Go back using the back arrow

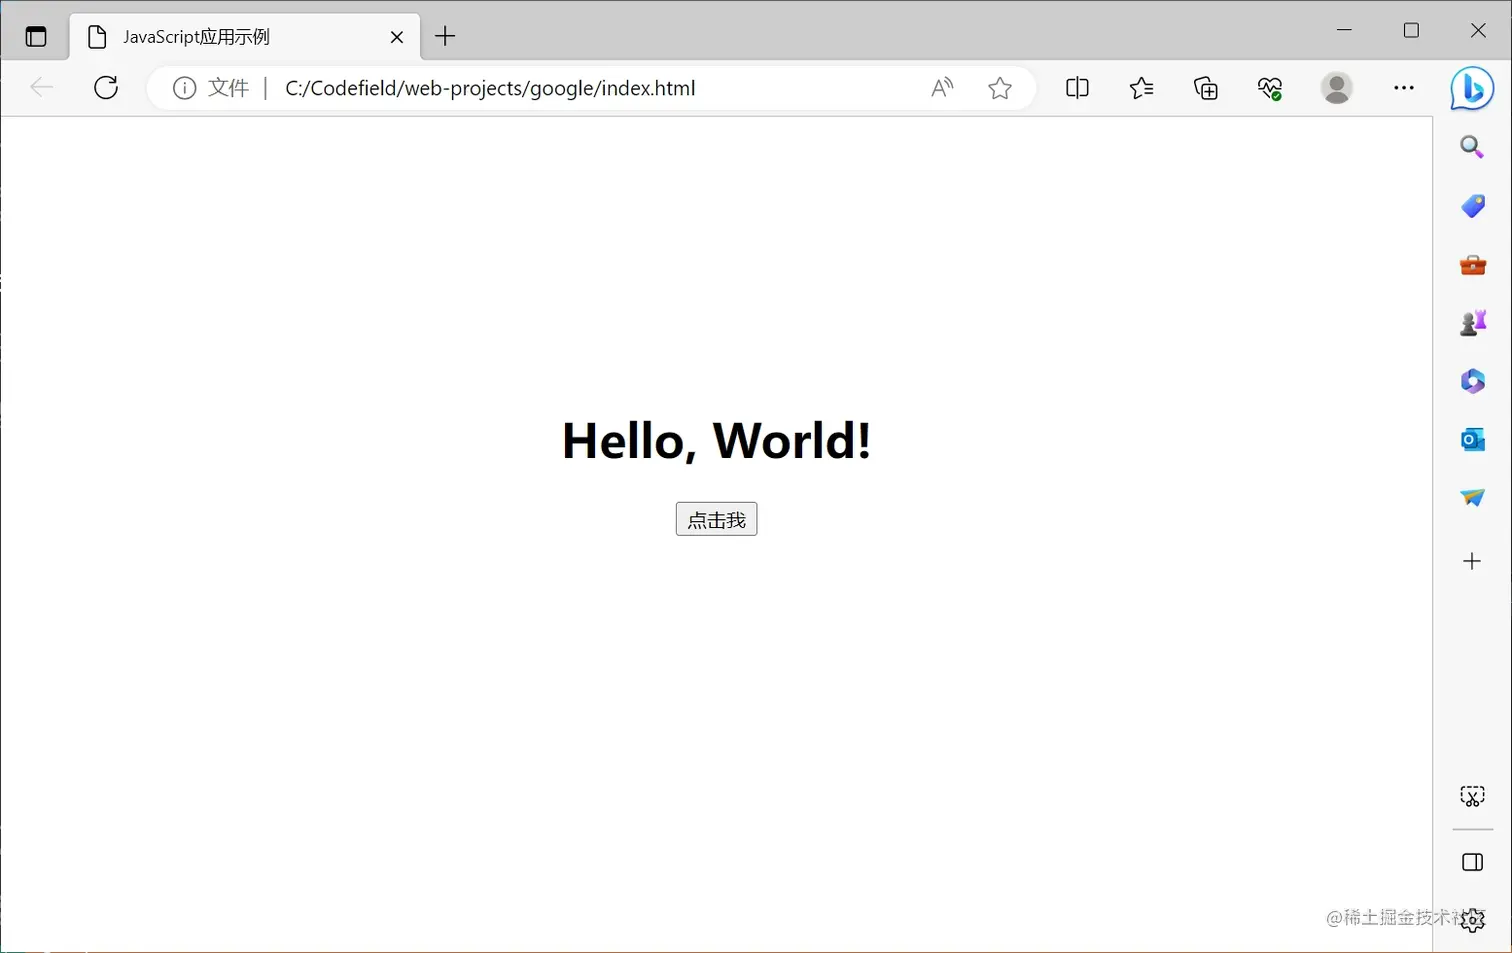coord(42,88)
